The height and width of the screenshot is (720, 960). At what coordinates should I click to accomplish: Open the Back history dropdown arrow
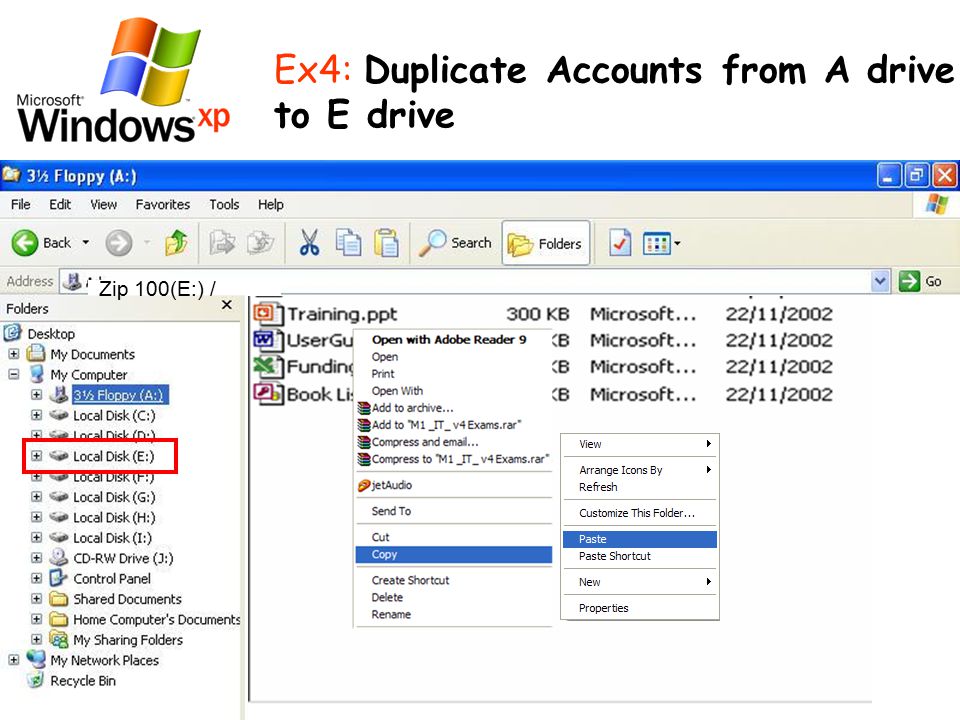[x=86, y=243]
